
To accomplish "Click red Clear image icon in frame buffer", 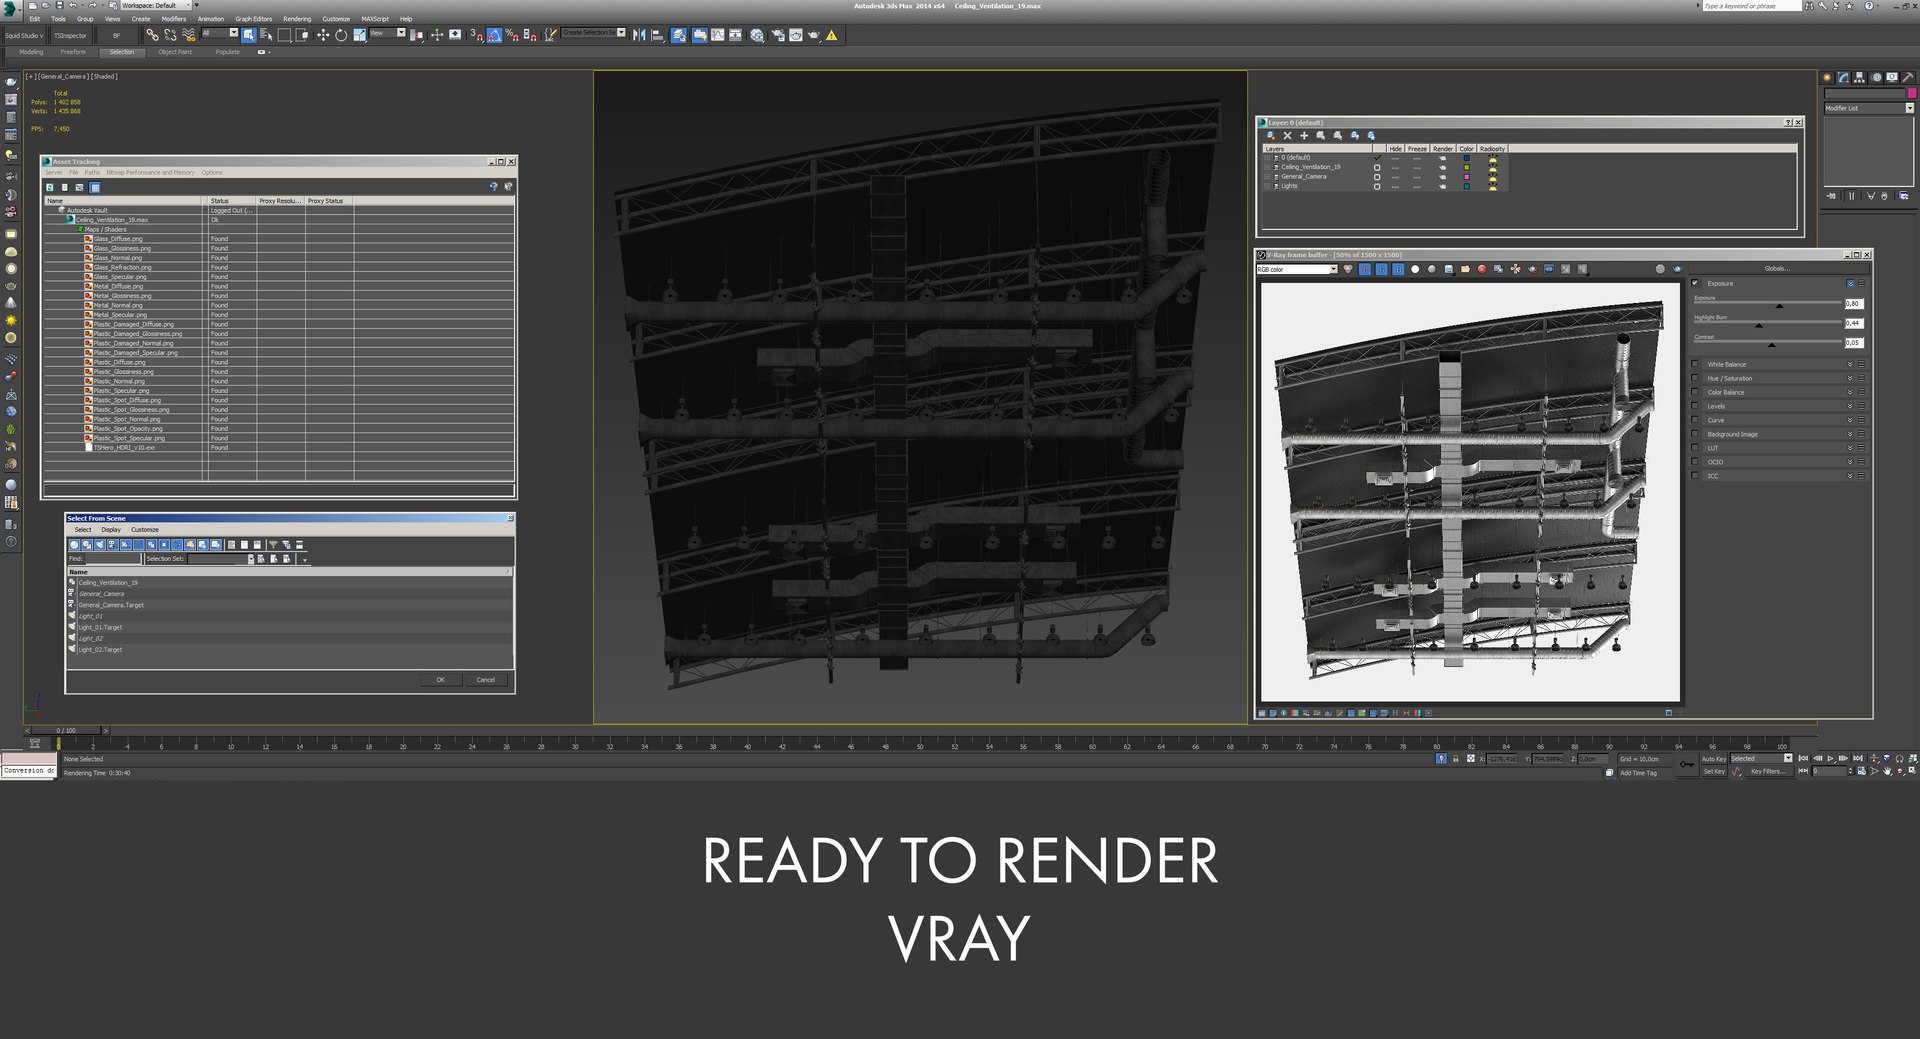I will (x=1482, y=269).
